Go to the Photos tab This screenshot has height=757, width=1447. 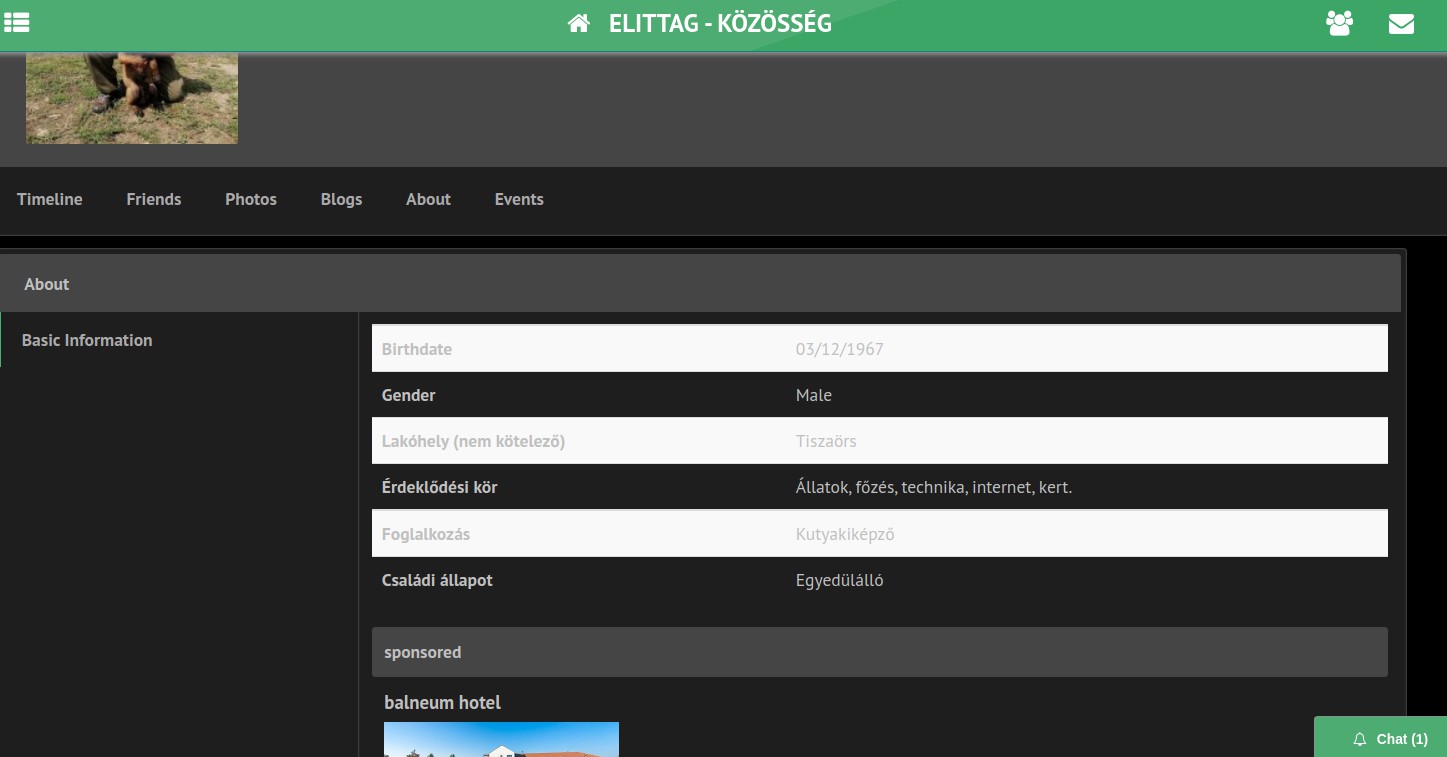pyautogui.click(x=251, y=199)
